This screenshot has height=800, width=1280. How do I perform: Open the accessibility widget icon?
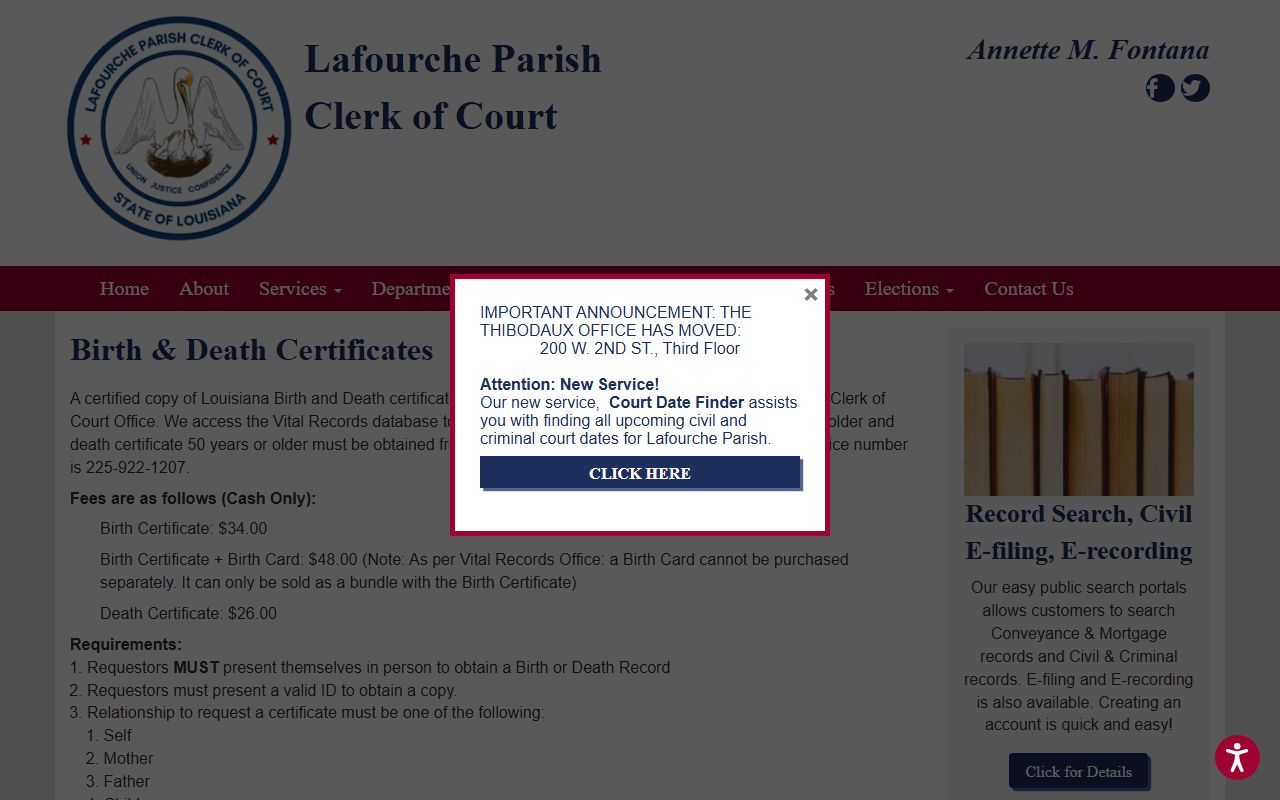coord(1237,757)
